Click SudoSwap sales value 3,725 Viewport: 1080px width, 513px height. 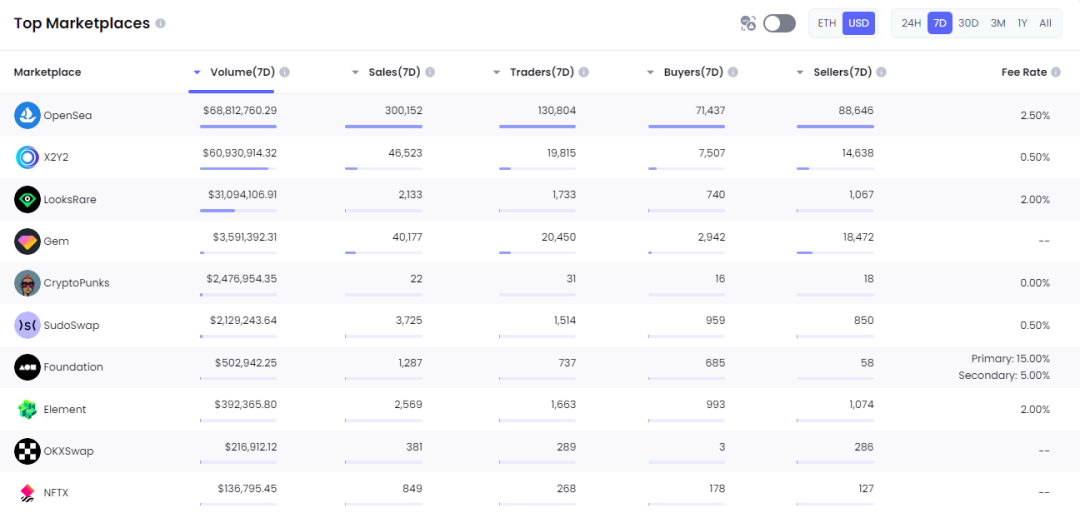pyautogui.click(x=409, y=320)
